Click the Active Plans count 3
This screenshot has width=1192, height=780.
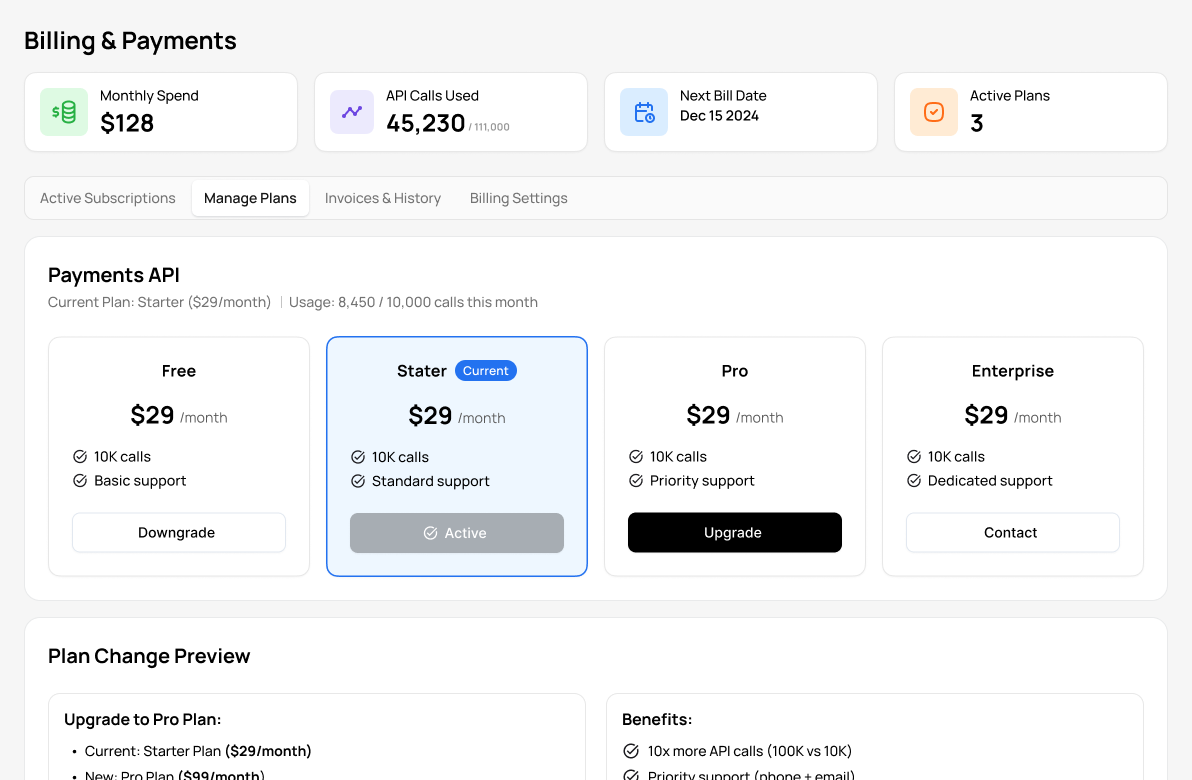tap(977, 123)
